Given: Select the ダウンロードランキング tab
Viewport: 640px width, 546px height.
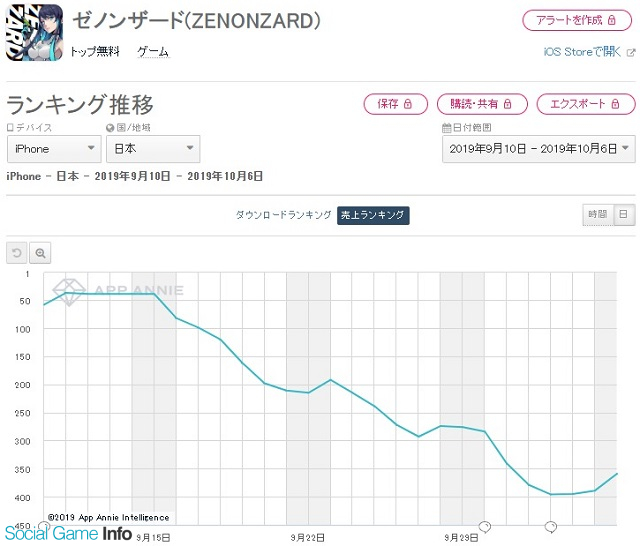Looking at the screenshot, I should point(283,215).
